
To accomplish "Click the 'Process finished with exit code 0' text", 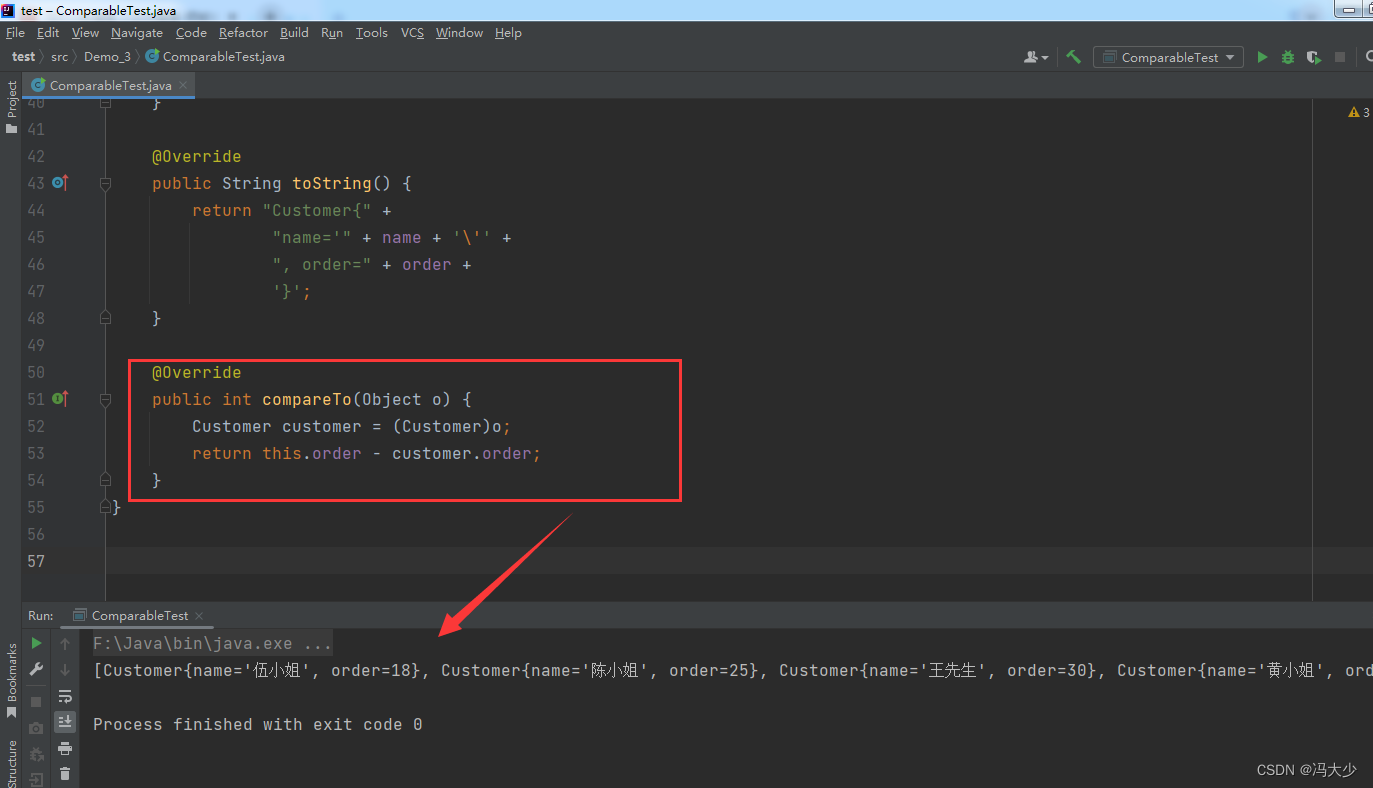I will [x=257, y=724].
